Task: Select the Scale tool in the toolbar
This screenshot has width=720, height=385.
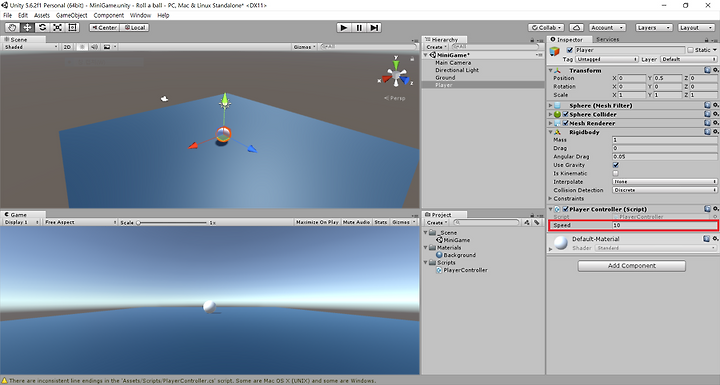Action: coord(57,28)
